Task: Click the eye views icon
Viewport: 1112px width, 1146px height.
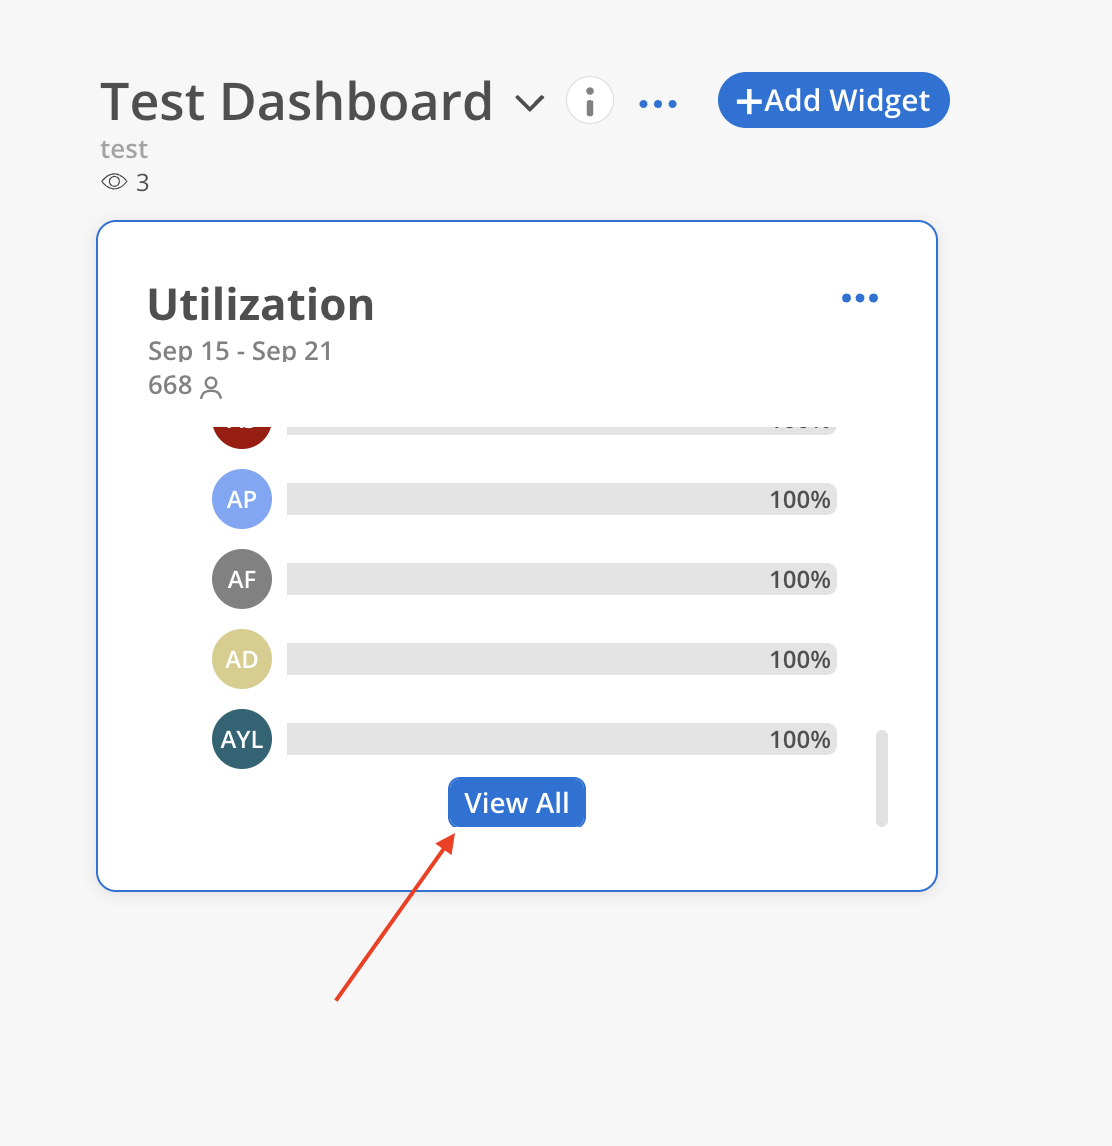Action: click(x=115, y=182)
